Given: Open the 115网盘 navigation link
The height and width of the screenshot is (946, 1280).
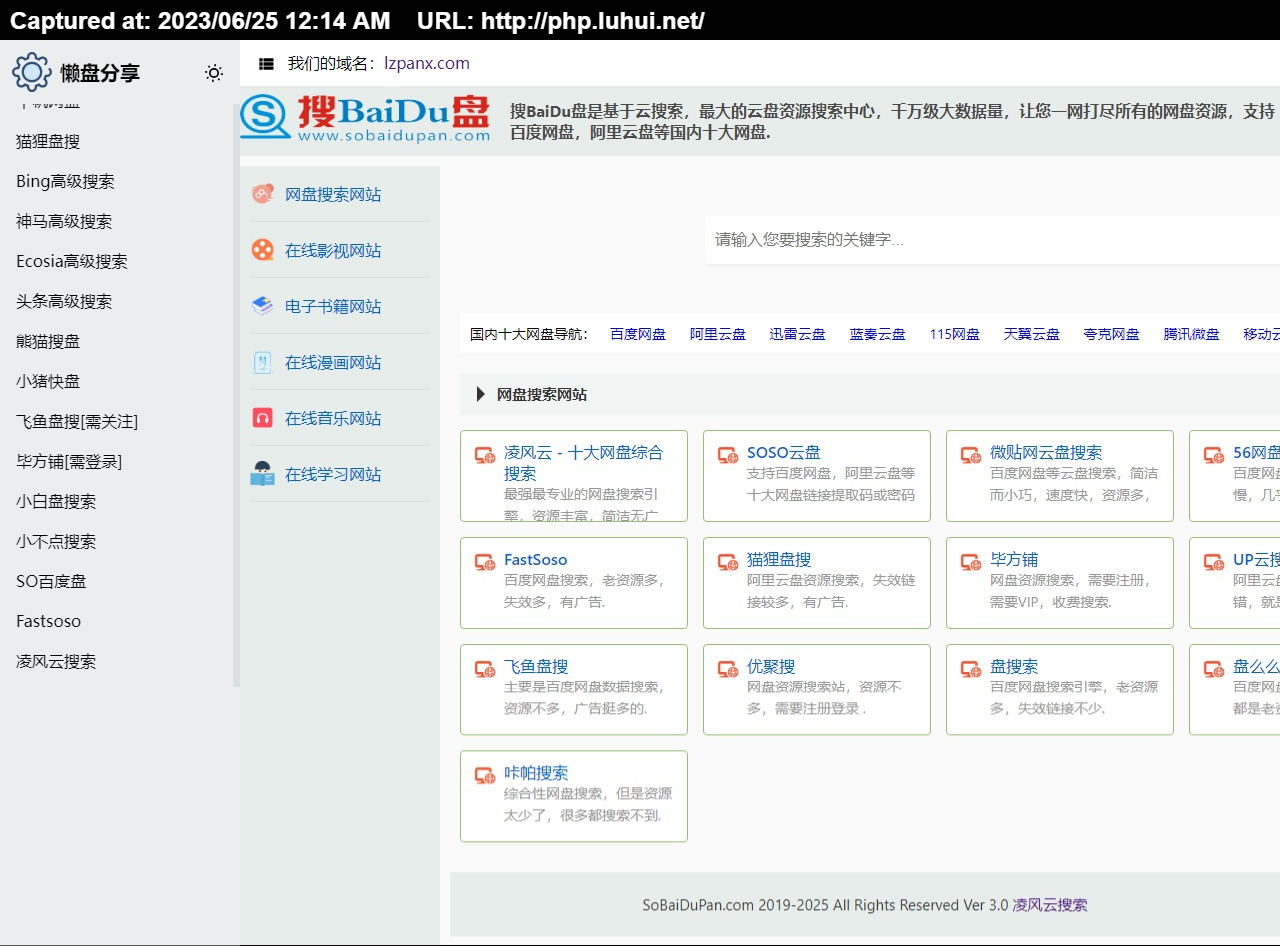Looking at the screenshot, I should tap(955, 334).
